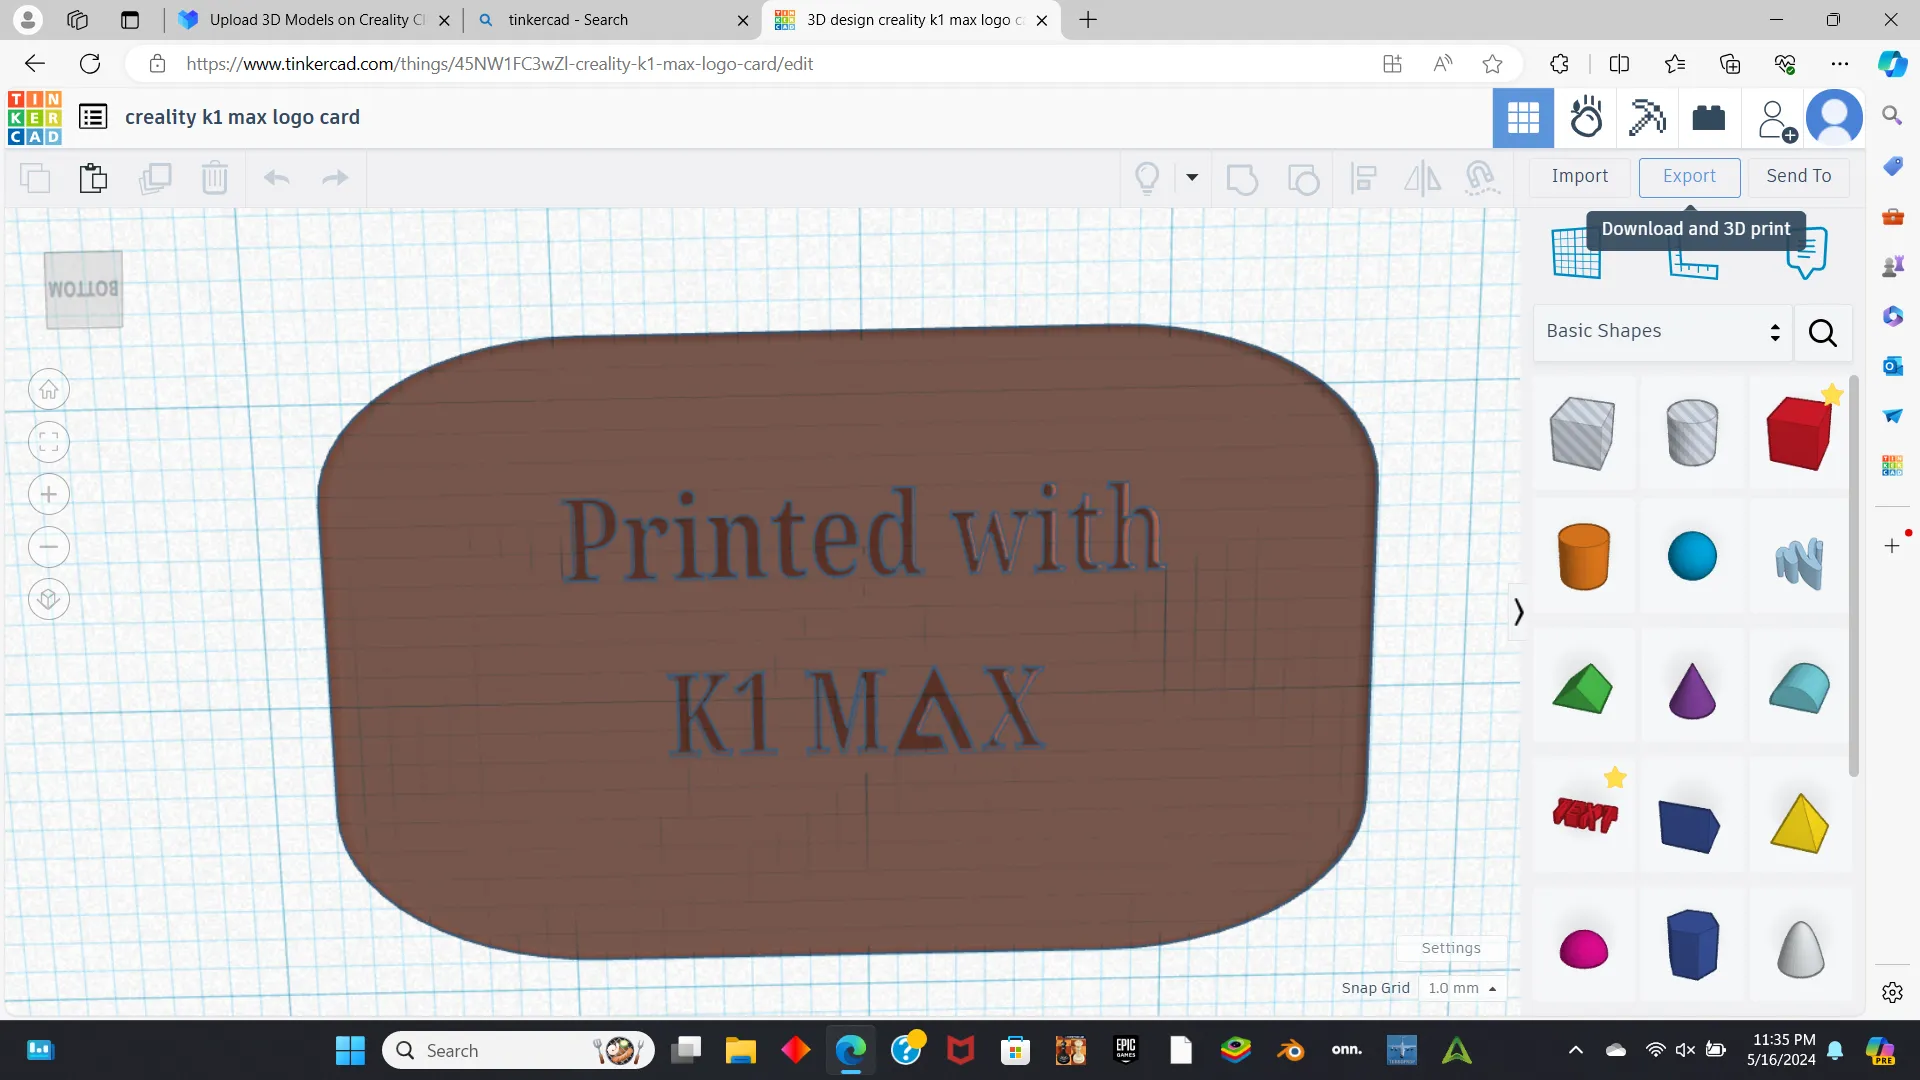Click the Export button
The width and height of the screenshot is (1920, 1080).
pyautogui.click(x=1689, y=176)
